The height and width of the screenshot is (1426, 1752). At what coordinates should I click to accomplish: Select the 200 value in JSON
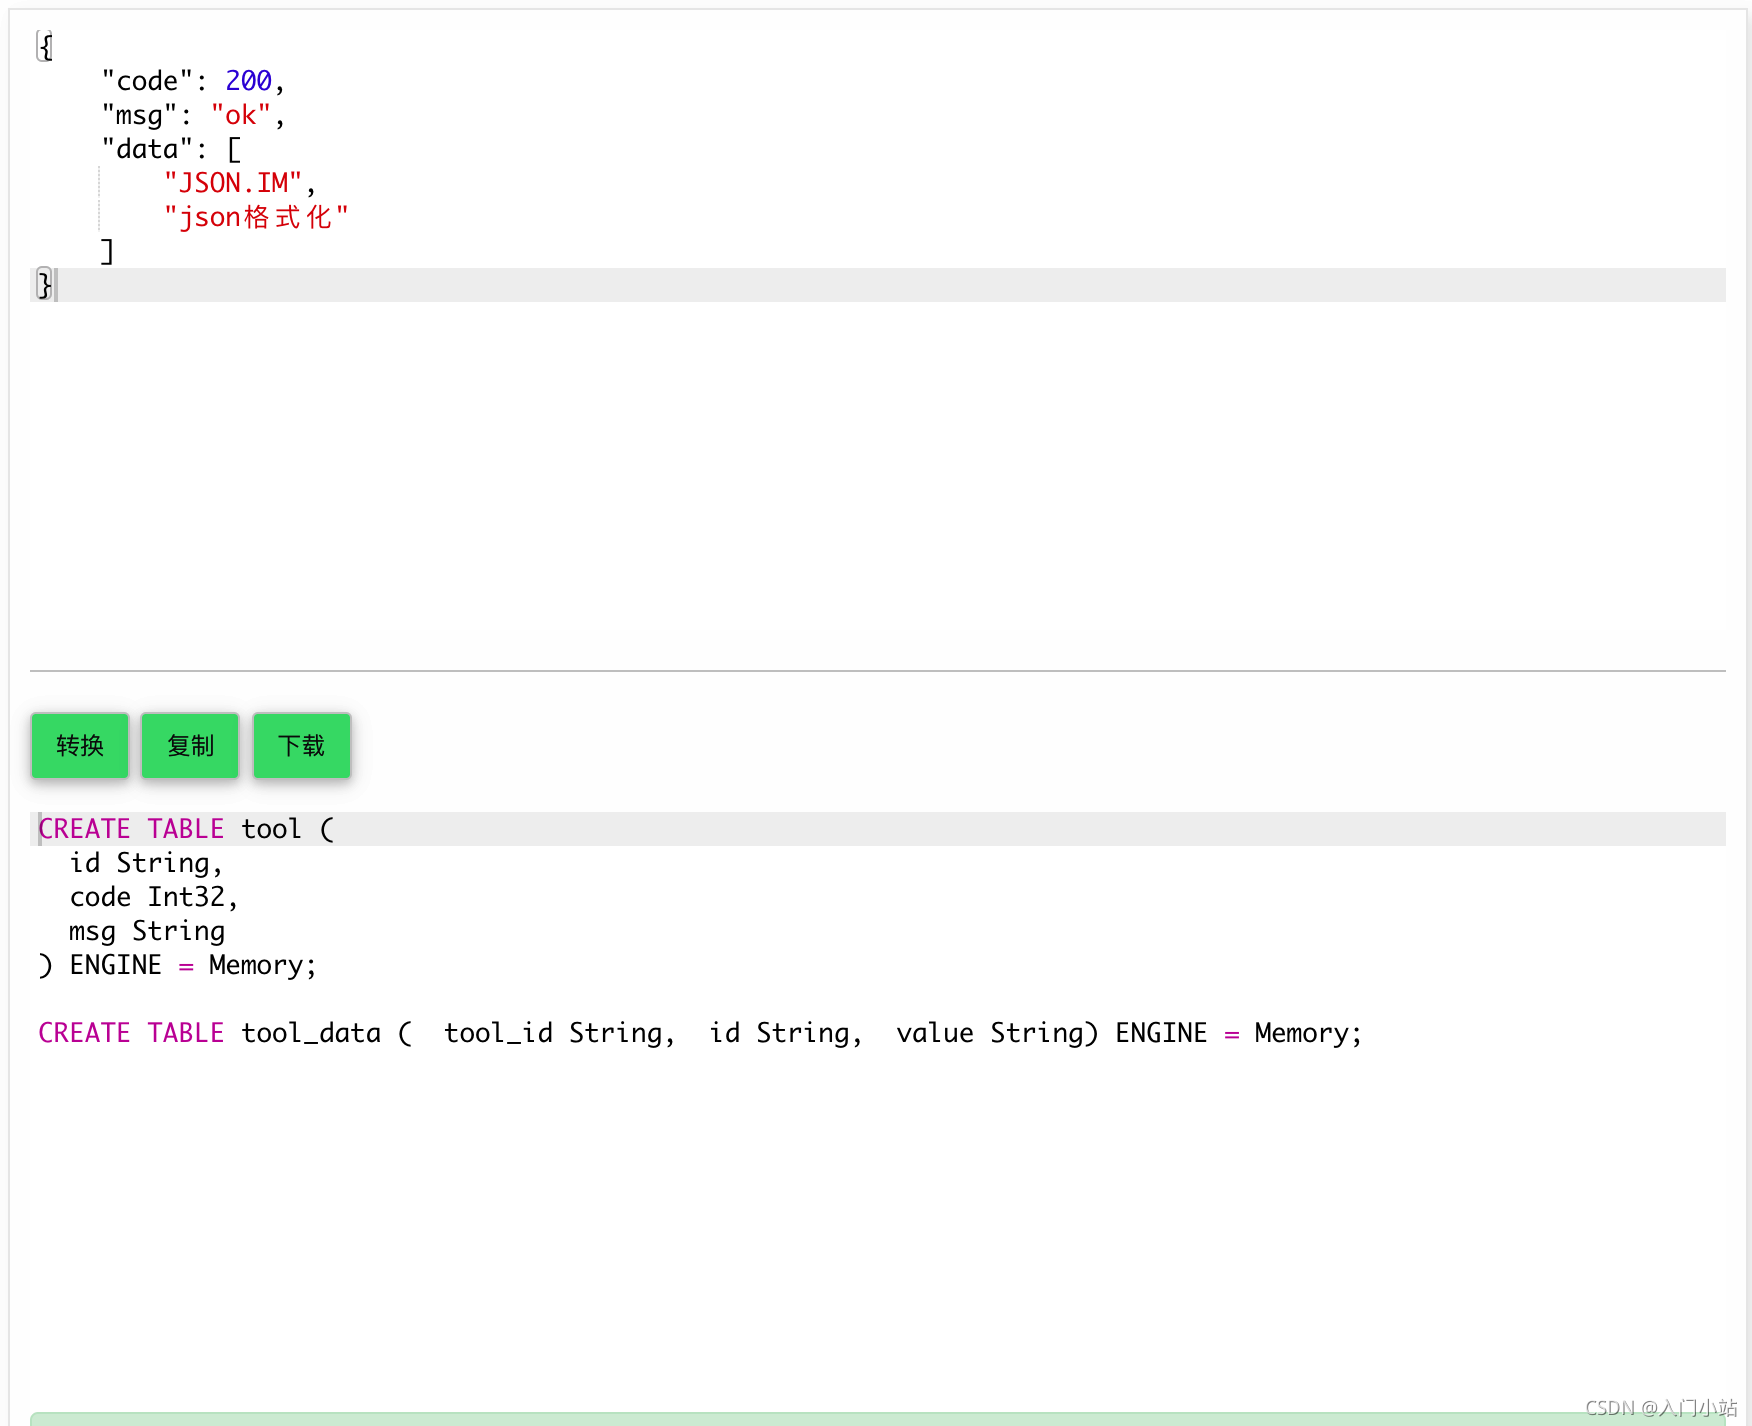(248, 81)
